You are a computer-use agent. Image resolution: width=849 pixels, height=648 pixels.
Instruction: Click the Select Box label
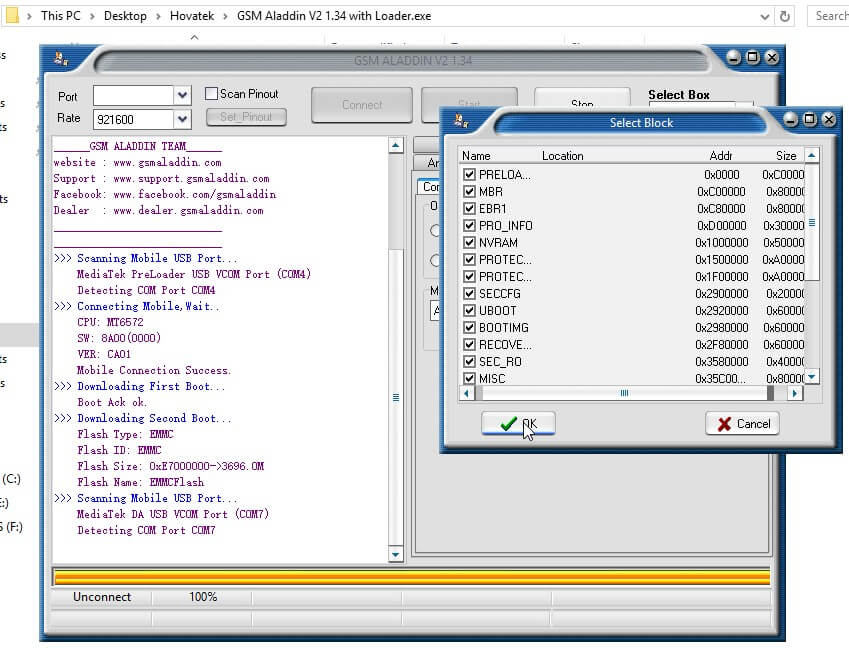click(x=678, y=95)
